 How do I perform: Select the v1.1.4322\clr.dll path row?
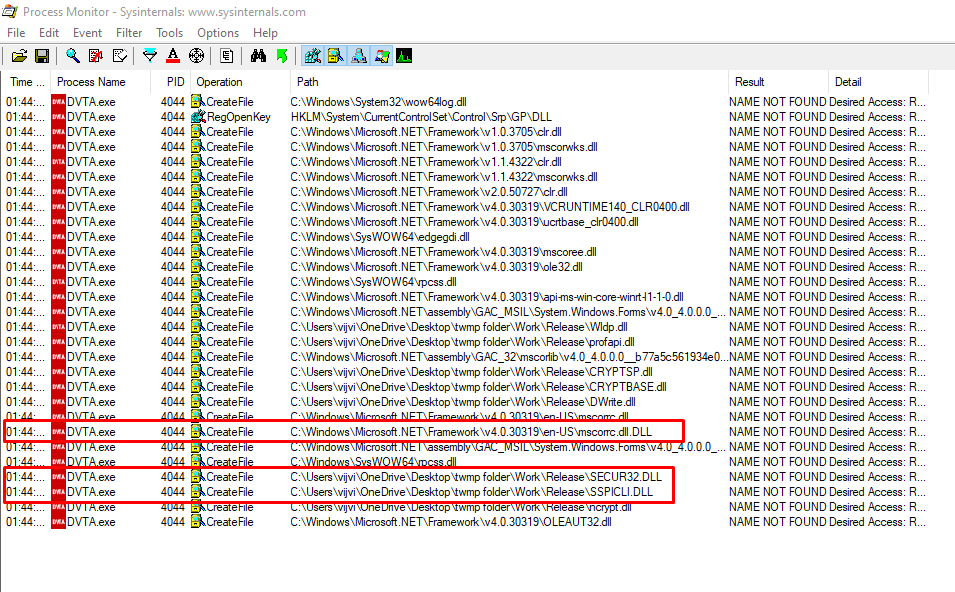tap(426, 162)
